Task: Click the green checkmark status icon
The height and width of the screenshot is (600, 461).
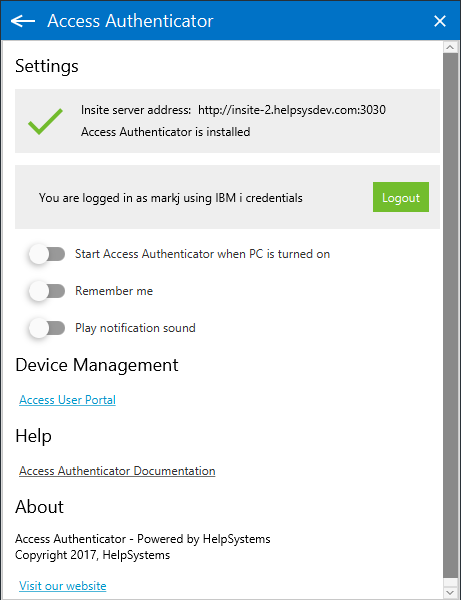Action: tap(45, 121)
